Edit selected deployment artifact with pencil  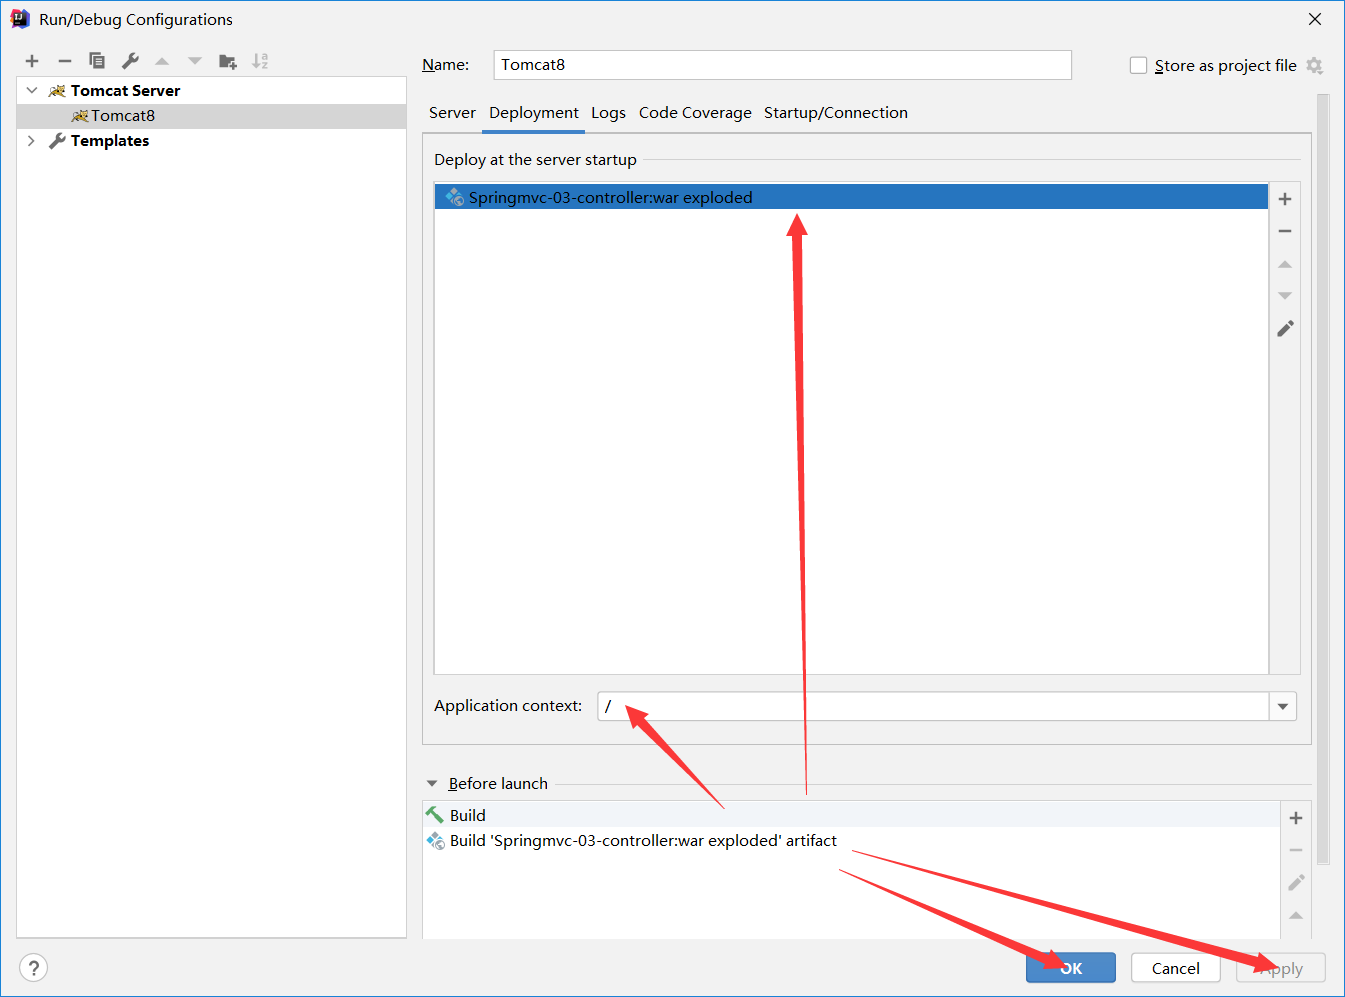point(1285,328)
